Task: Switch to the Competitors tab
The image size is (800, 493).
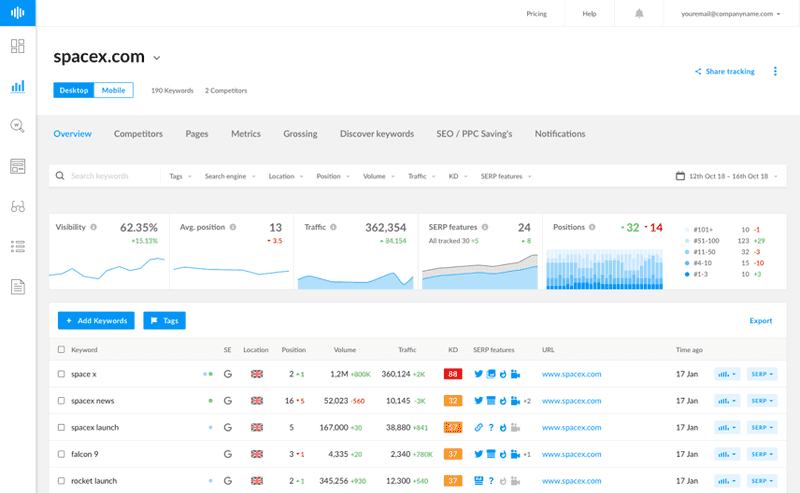Action: (x=138, y=134)
